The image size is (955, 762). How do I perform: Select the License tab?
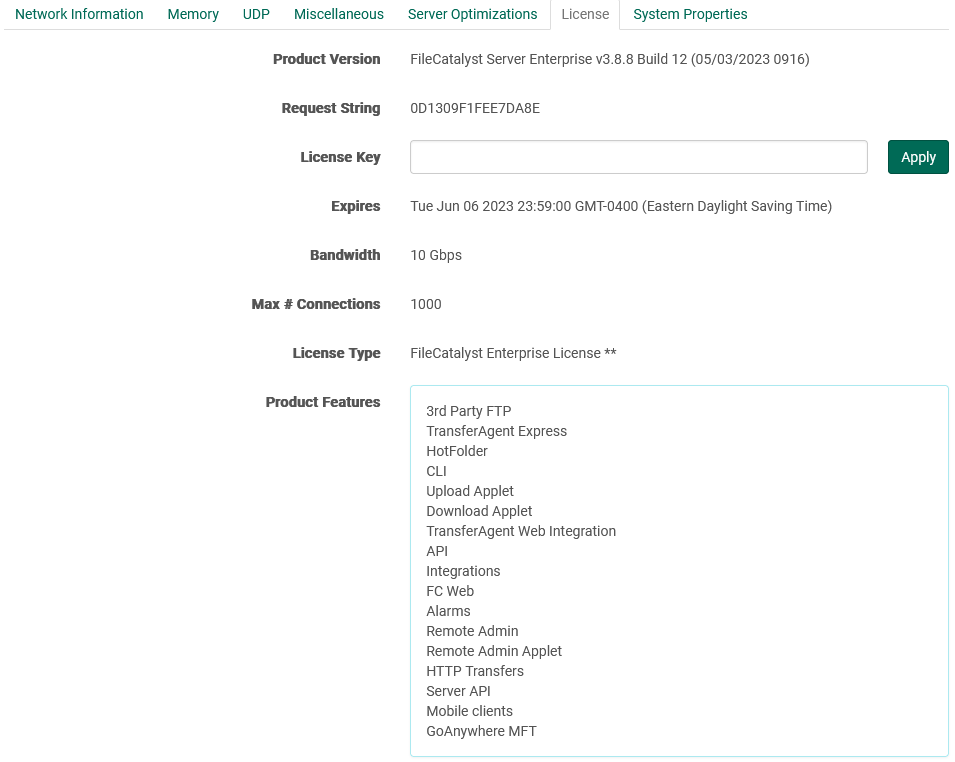[x=585, y=14]
